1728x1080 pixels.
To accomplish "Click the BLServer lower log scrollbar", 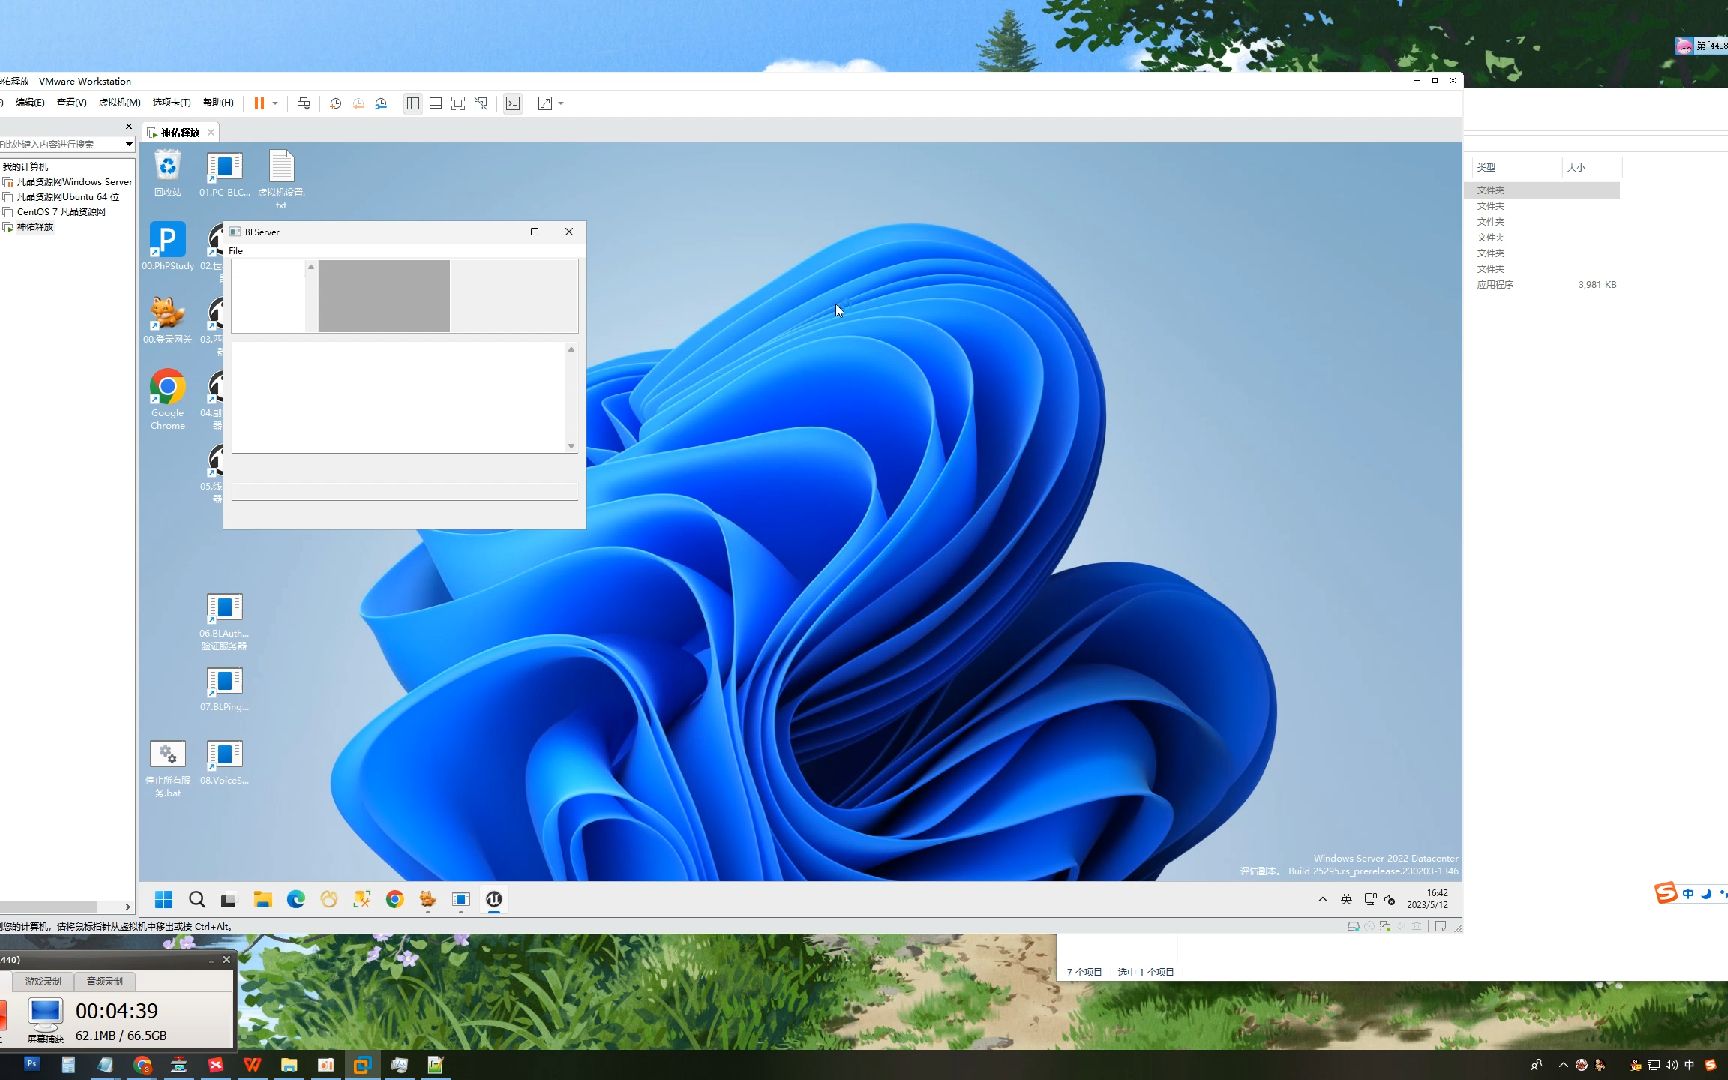I will coord(571,397).
